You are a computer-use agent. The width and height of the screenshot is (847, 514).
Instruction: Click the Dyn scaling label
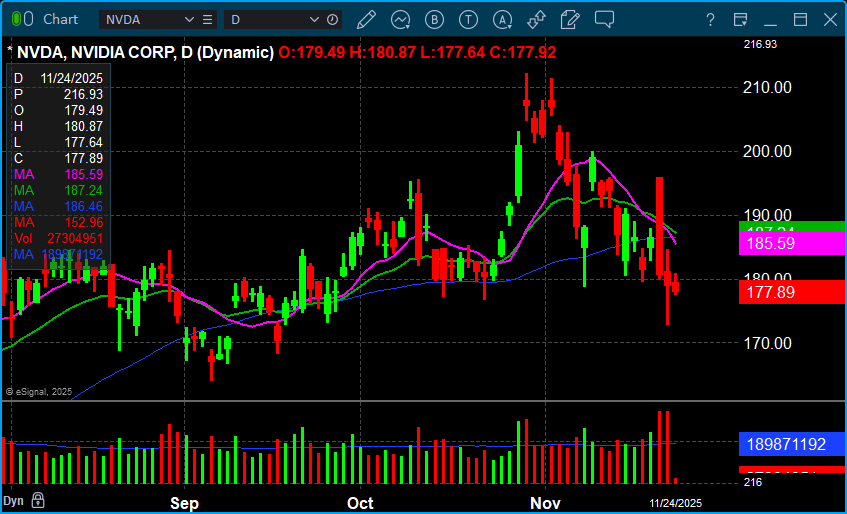click(x=15, y=499)
